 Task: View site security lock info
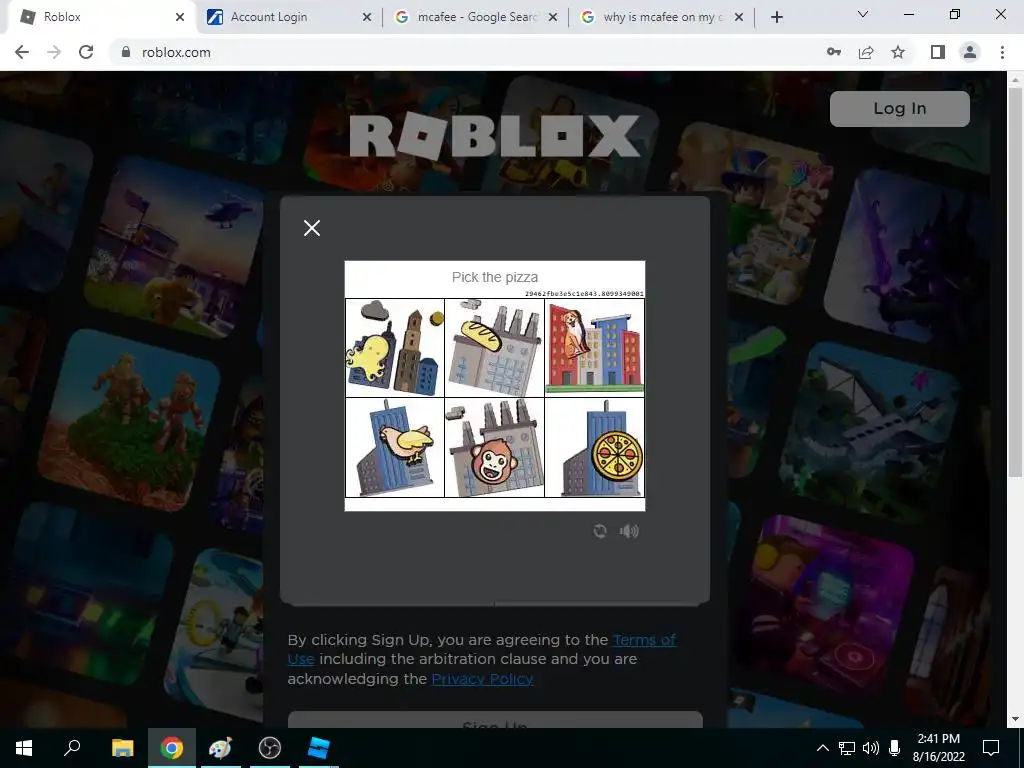coord(126,52)
